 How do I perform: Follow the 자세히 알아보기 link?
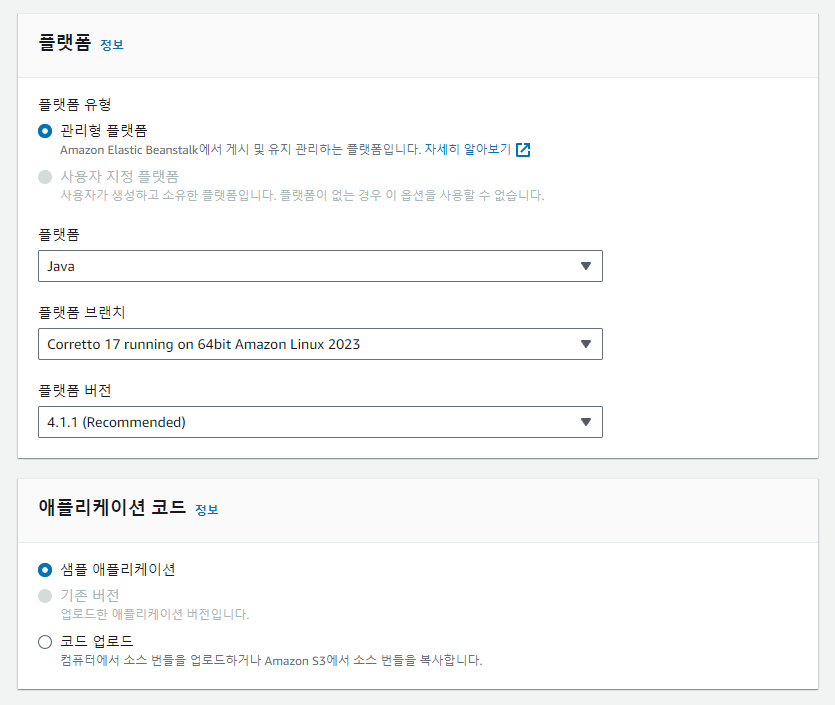click(x=467, y=150)
